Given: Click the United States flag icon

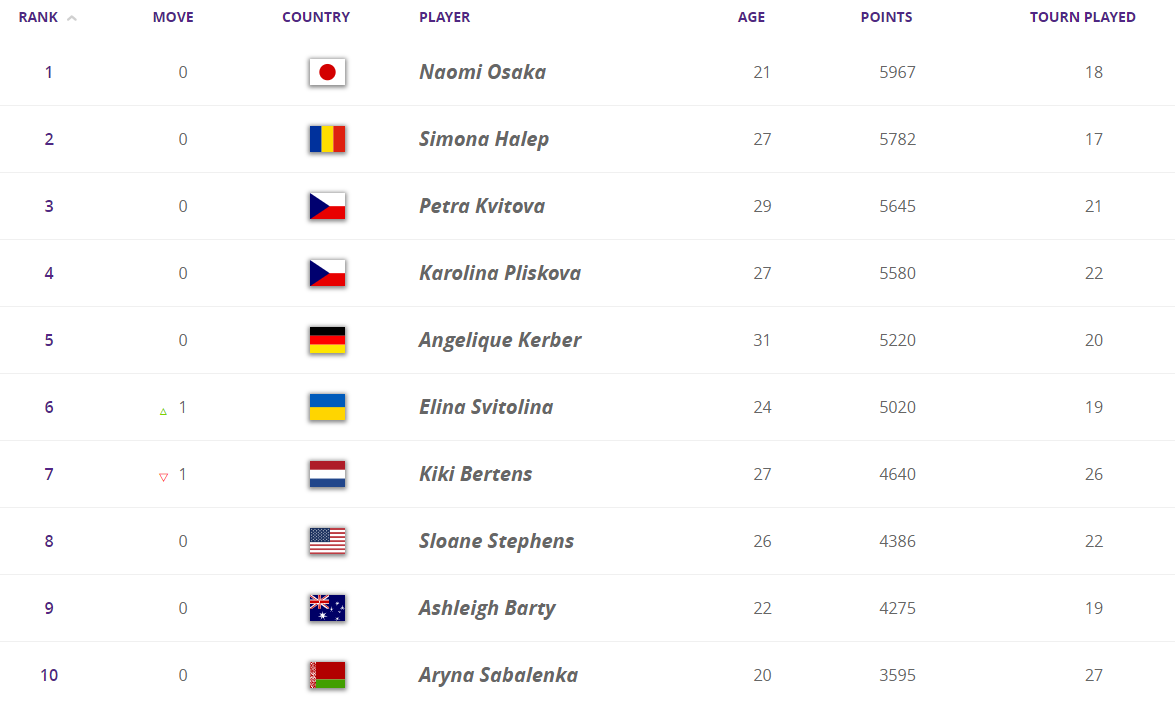Looking at the screenshot, I should pos(327,541).
